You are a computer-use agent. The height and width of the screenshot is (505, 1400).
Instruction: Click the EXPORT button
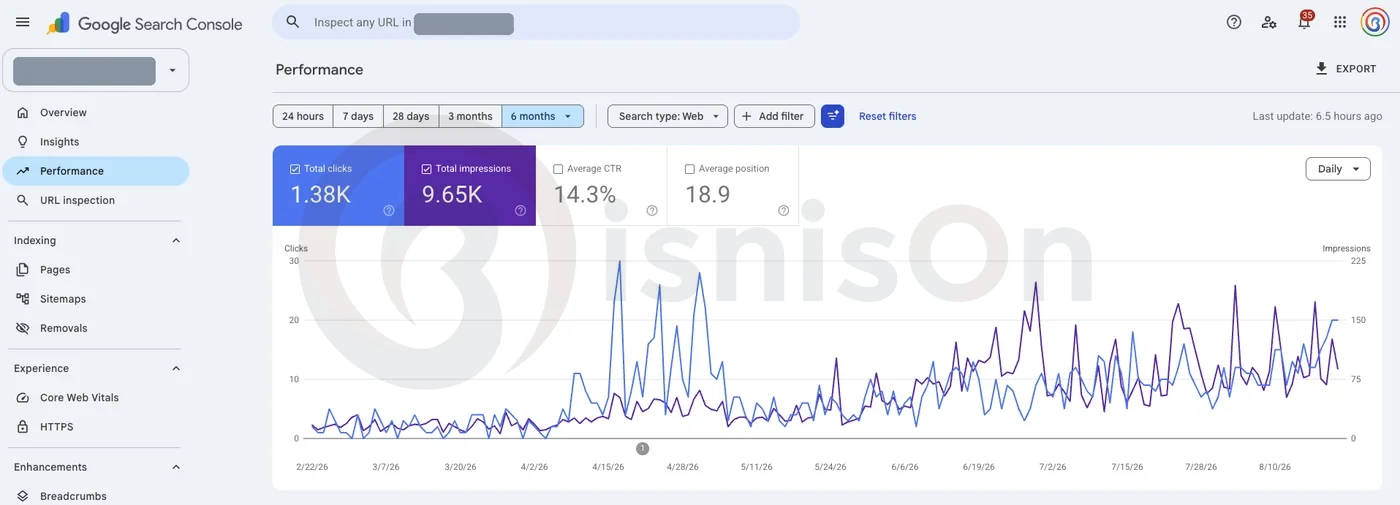tap(1345, 69)
